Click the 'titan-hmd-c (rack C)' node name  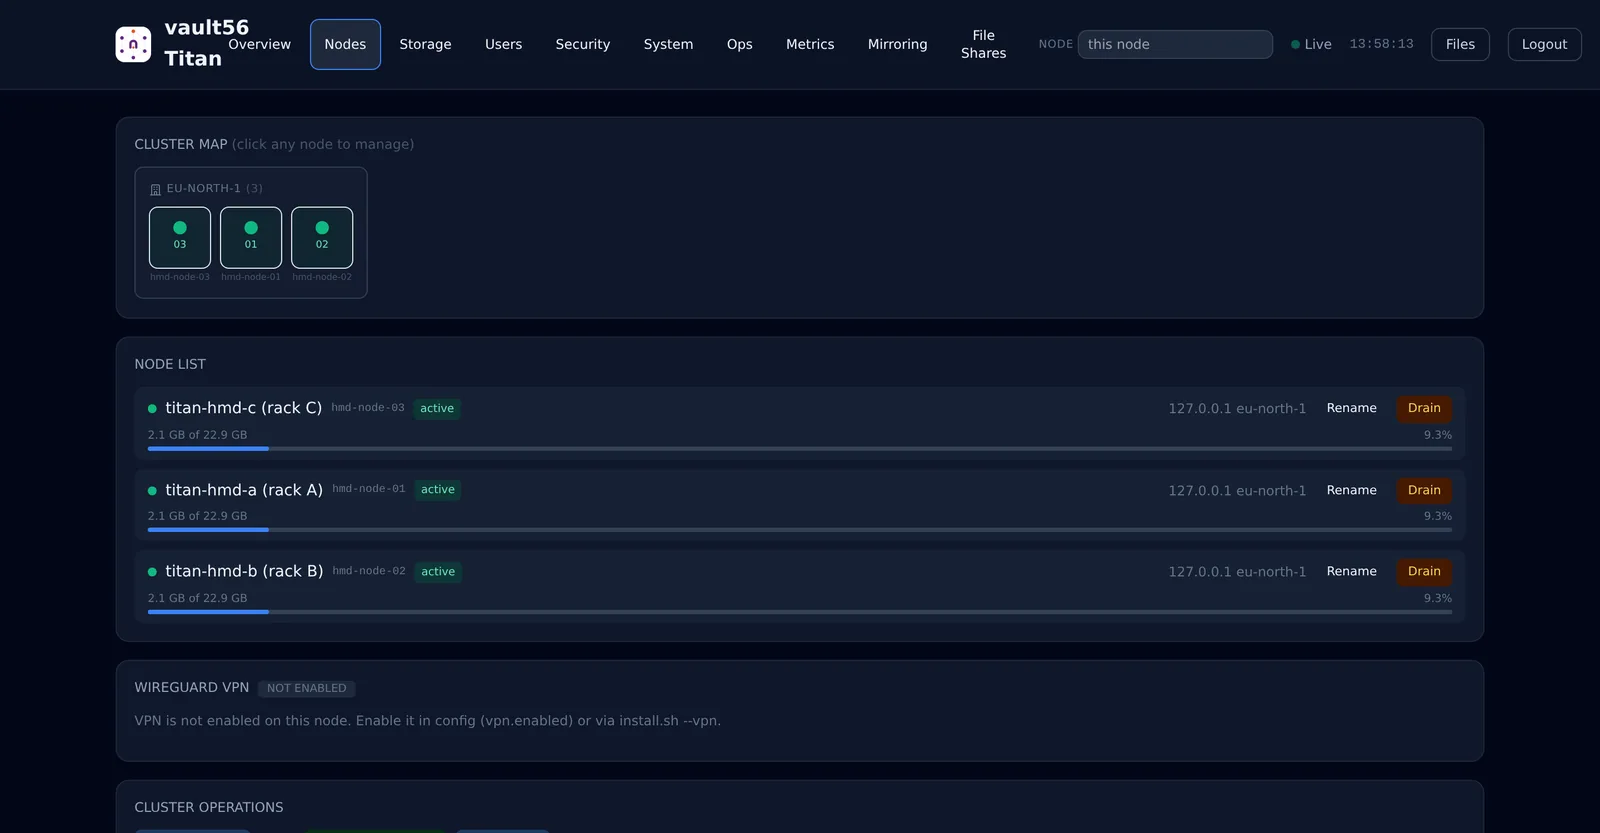pyautogui.click(x=243, y=408)
